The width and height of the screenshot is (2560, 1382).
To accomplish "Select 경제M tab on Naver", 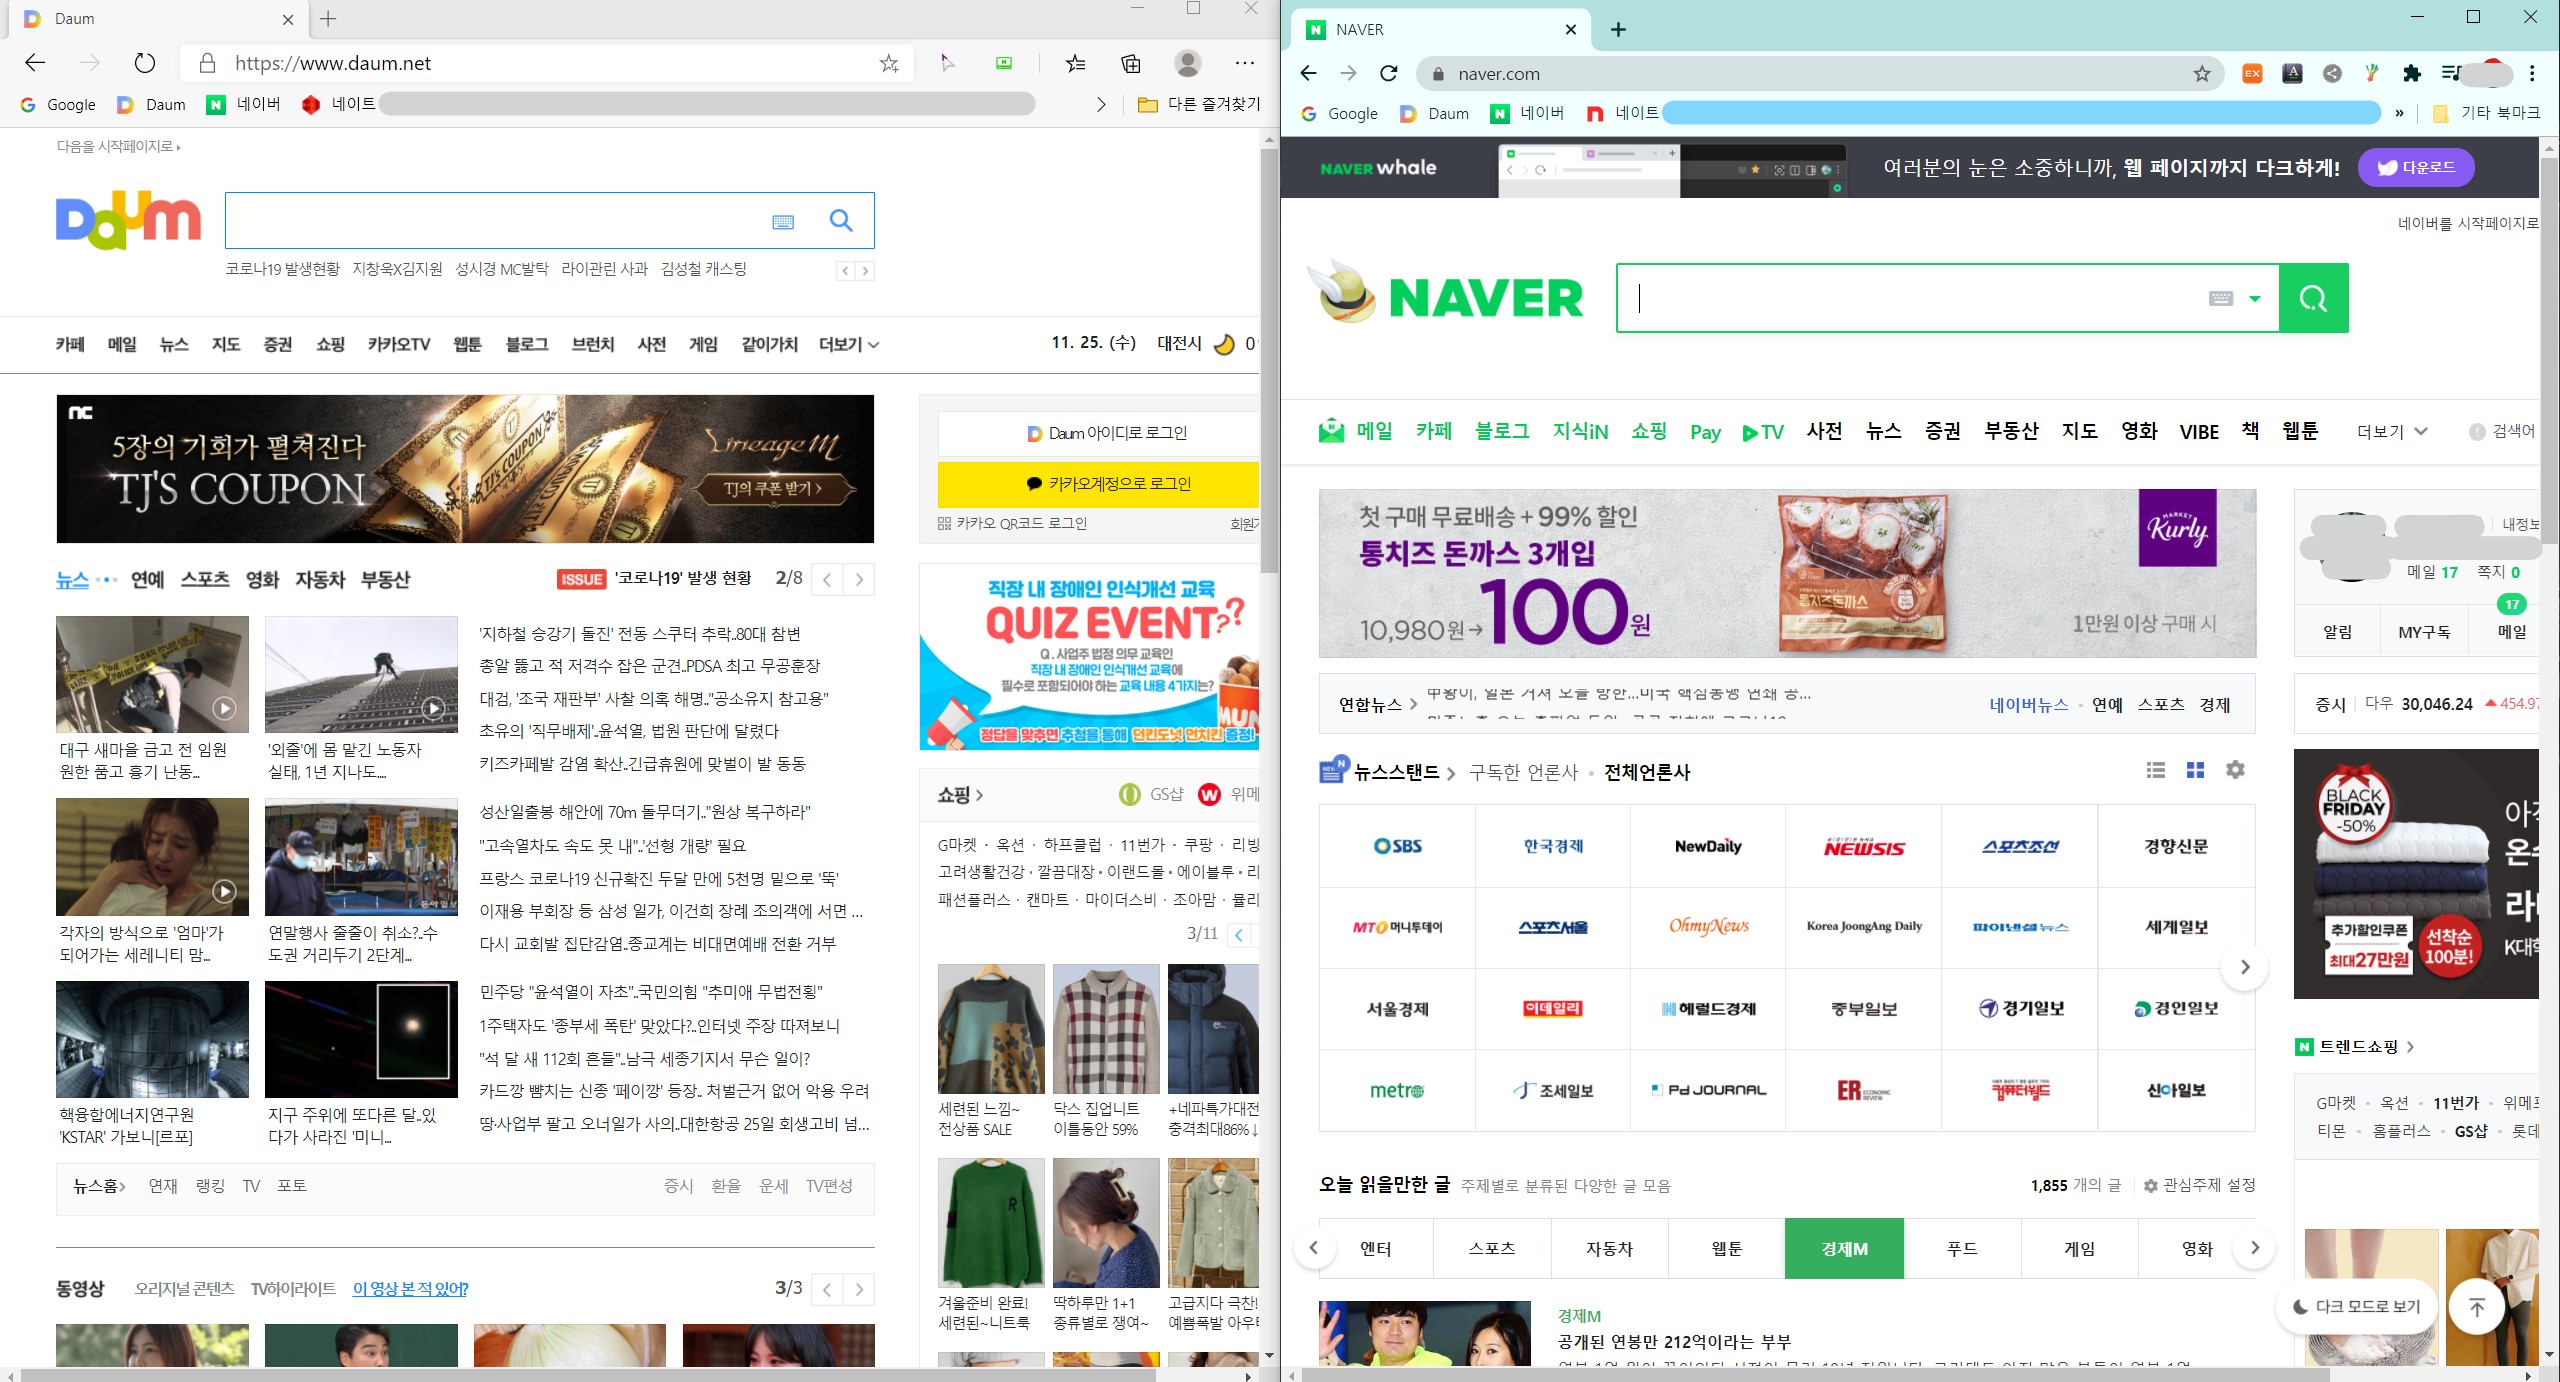I will point(1844,1248).
